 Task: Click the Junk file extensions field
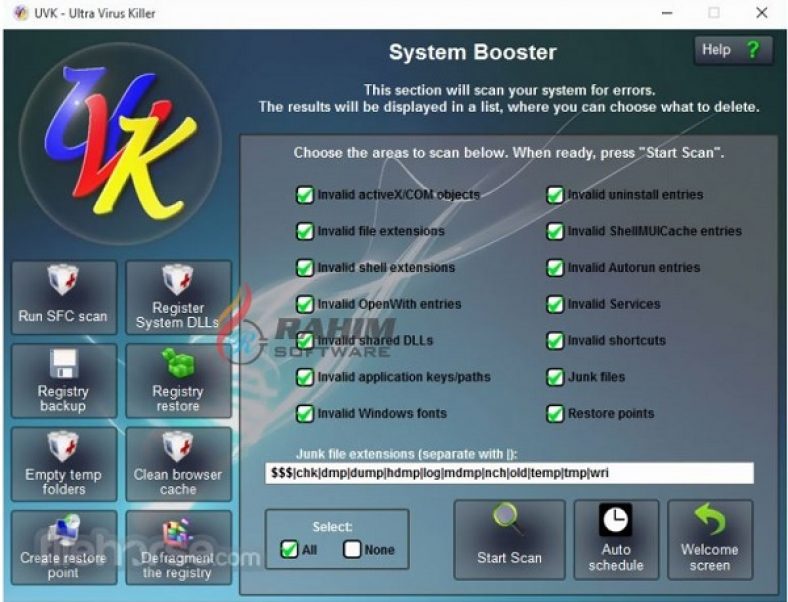pyautogui.click(x=510, y=473)
